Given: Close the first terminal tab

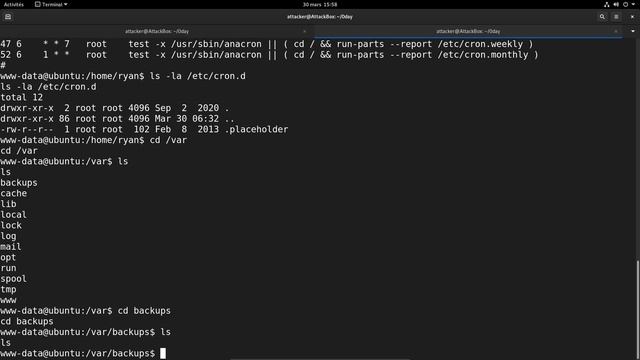Looking at the screenshot, I should pos(304,31).
